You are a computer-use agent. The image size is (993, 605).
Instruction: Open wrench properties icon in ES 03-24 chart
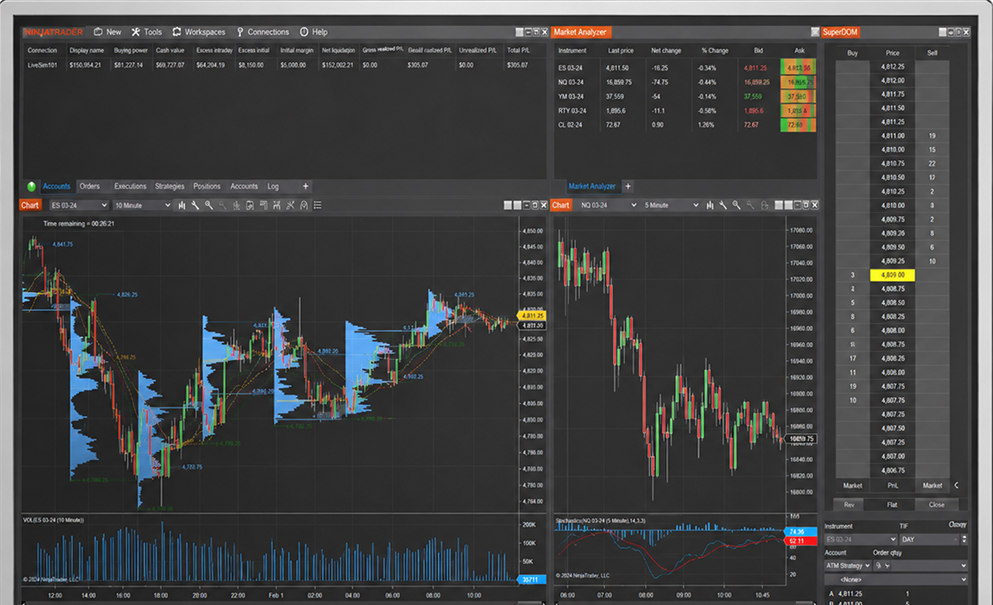click(x=195, y=205)
